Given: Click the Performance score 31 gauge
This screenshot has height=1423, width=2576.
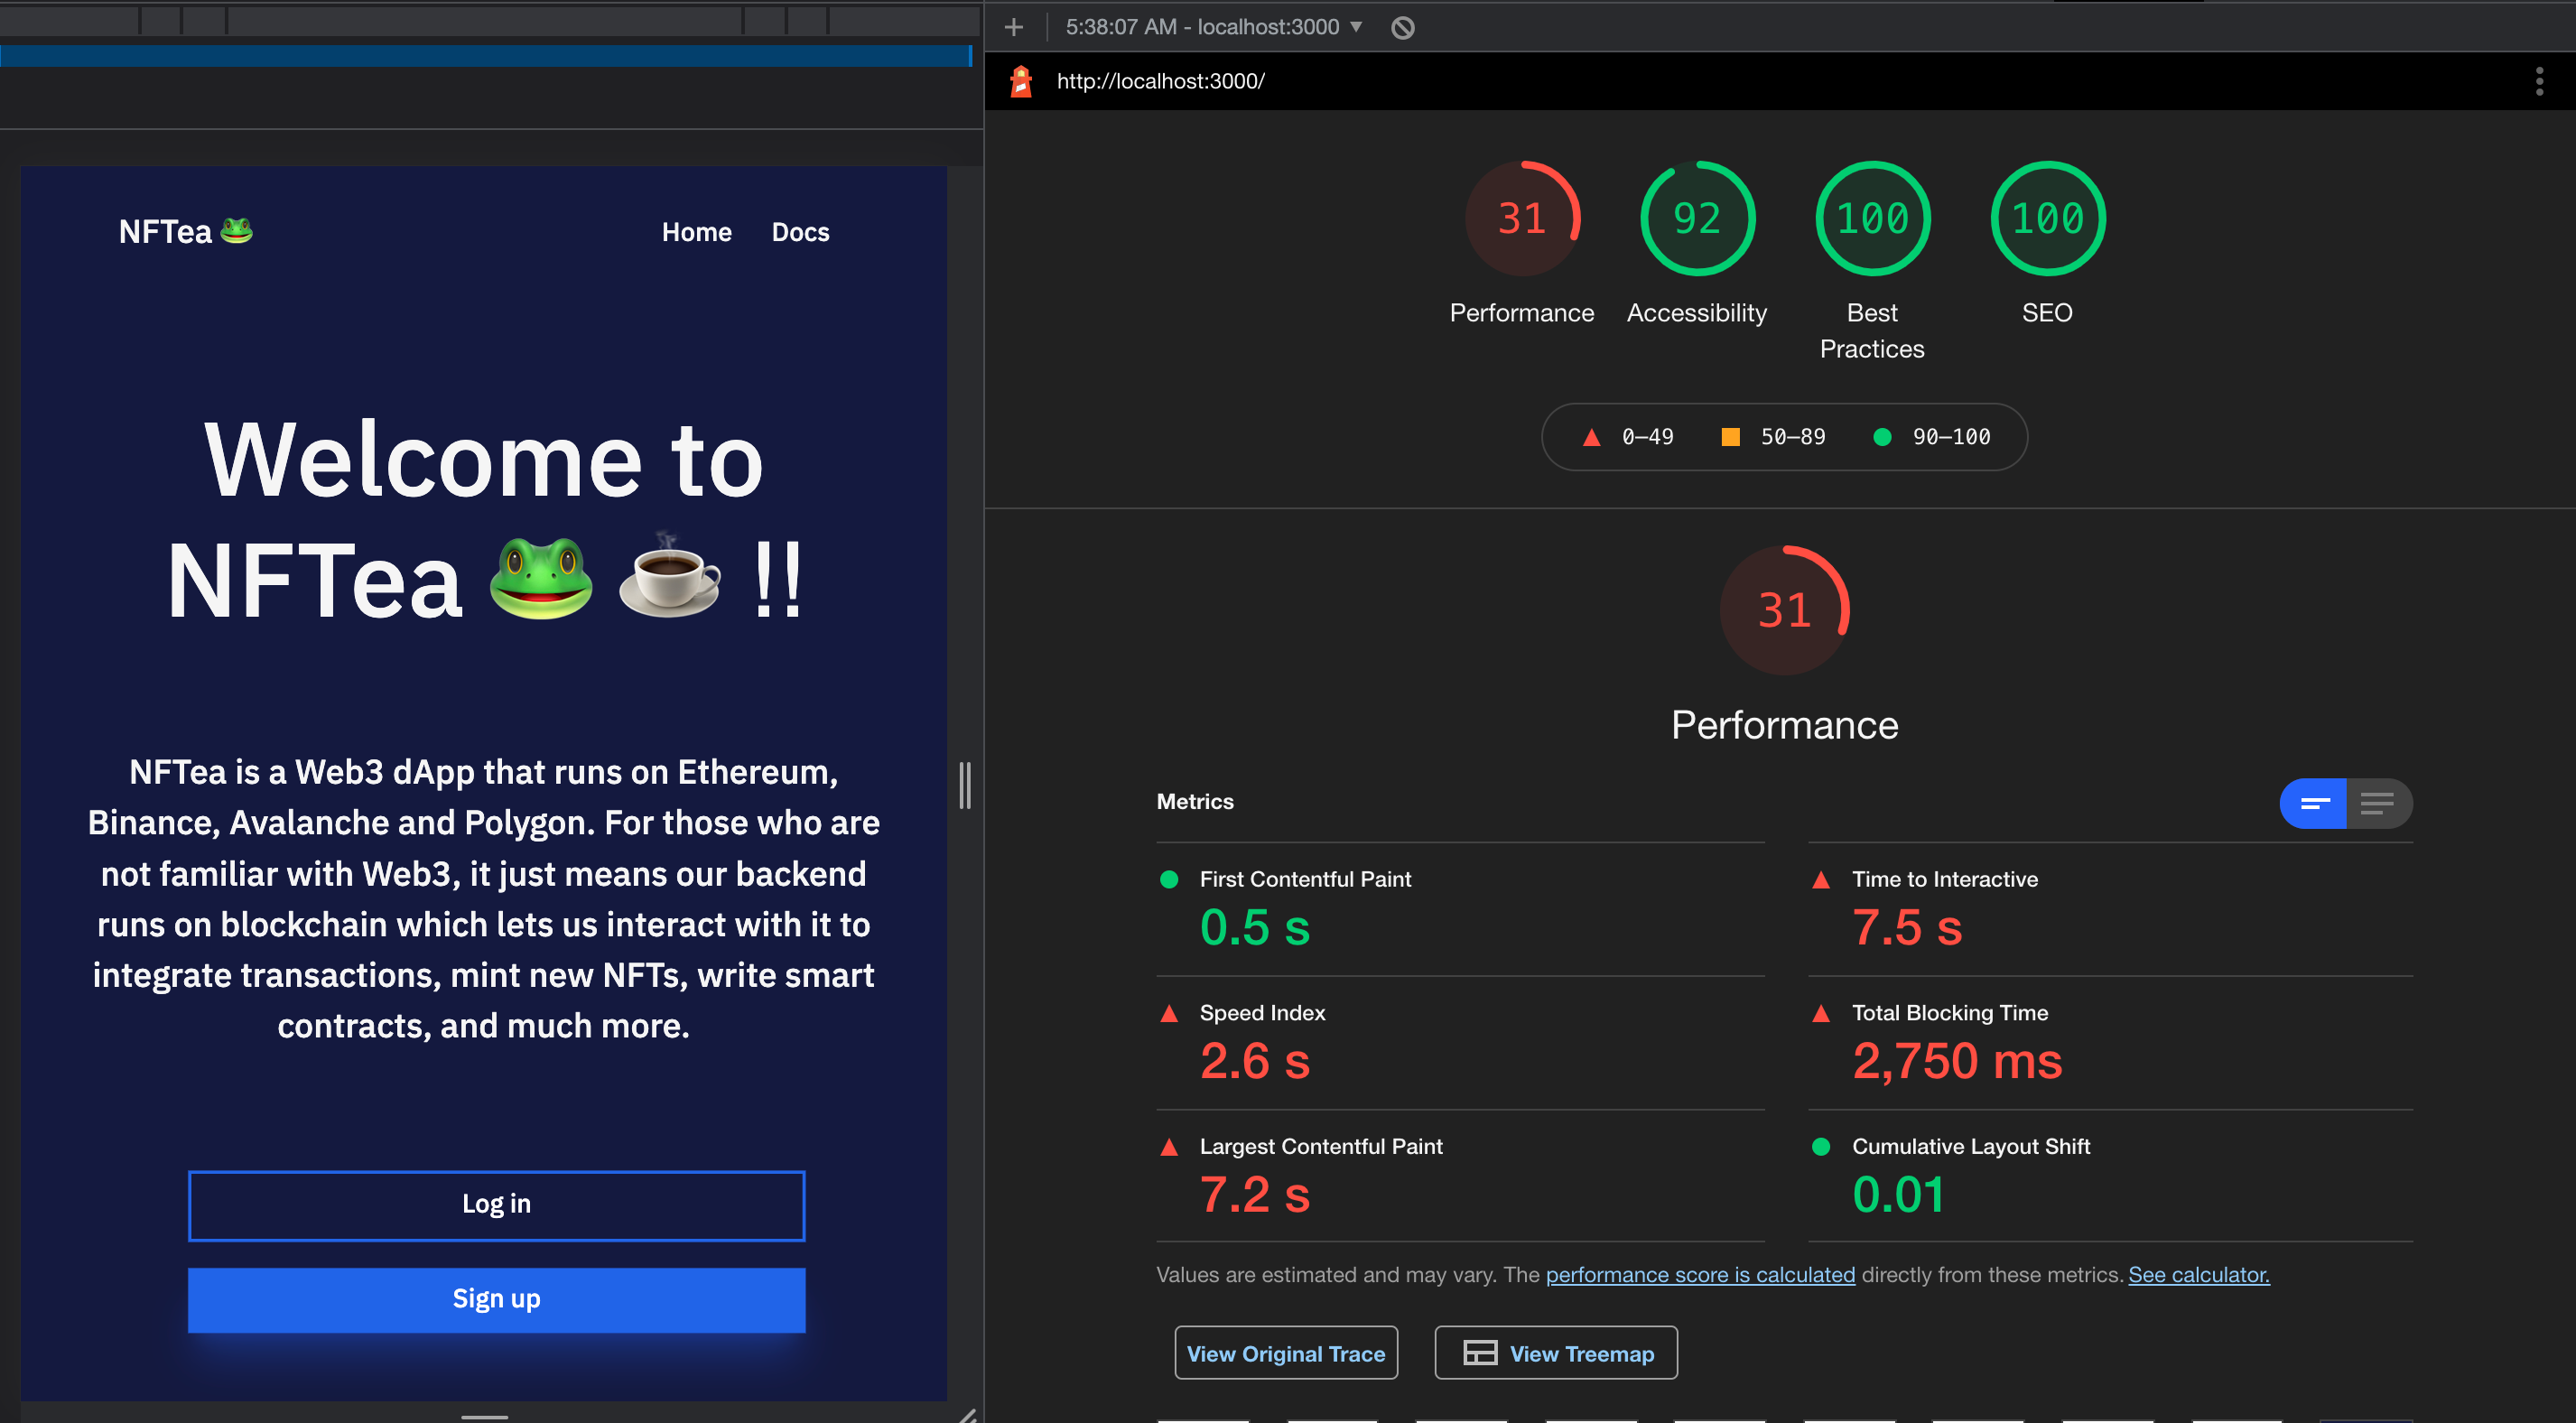Looking at the screenshot, I should tap(1521, 218).
